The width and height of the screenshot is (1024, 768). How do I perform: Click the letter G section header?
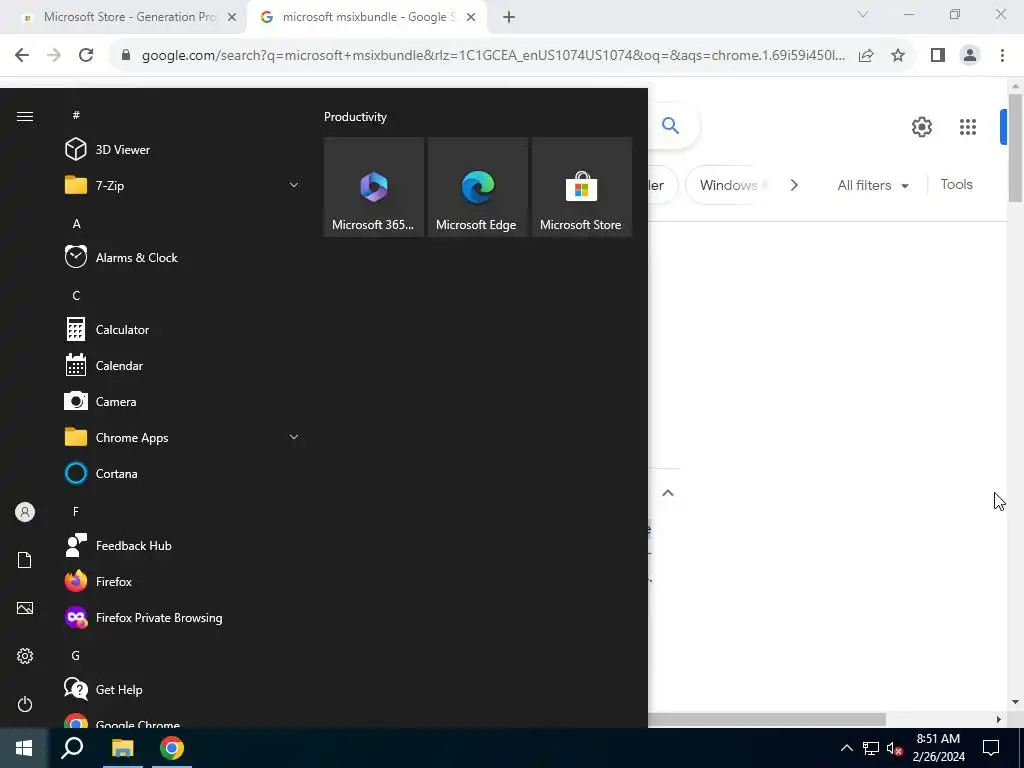pos(76,655)
